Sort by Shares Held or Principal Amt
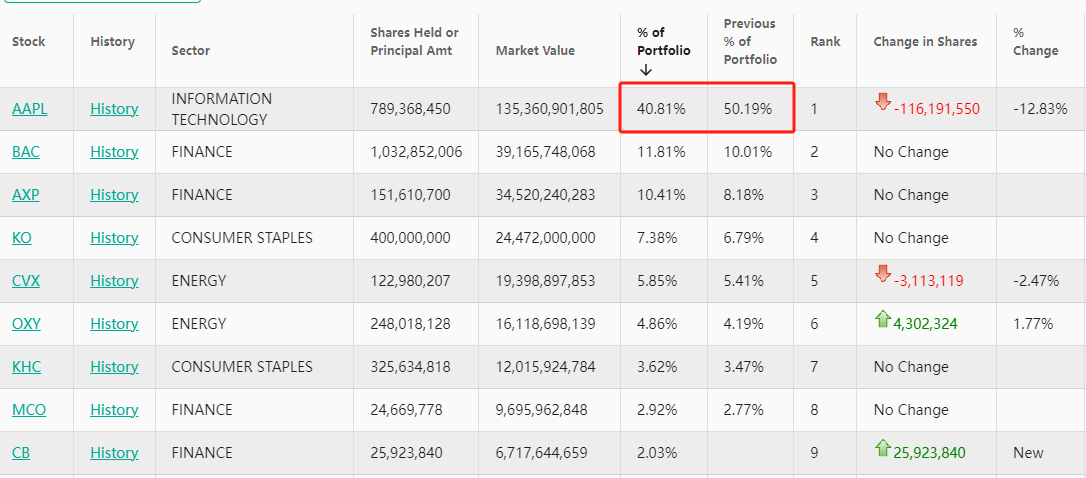The height and width of the screenshot is (478, 1086). coord(414,42)
